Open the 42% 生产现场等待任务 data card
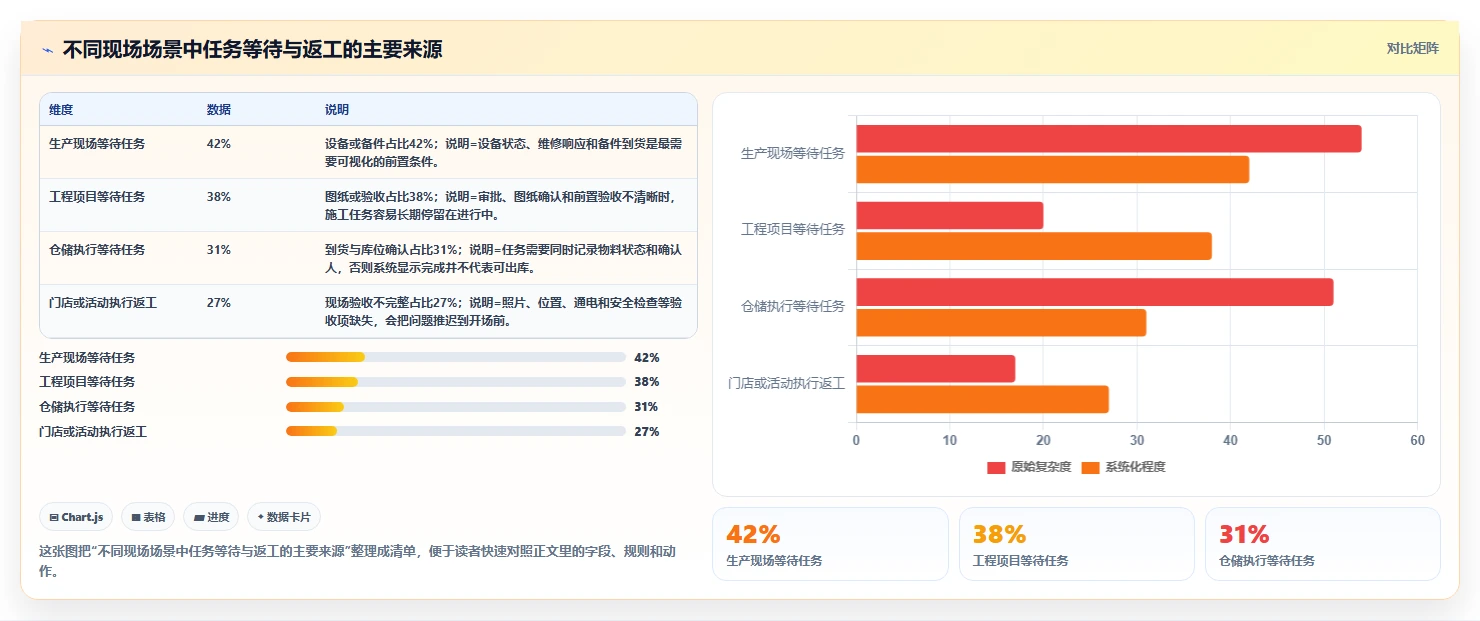Image resolution: width=1480 pixels, height=621 pixels. pos(830,544)
